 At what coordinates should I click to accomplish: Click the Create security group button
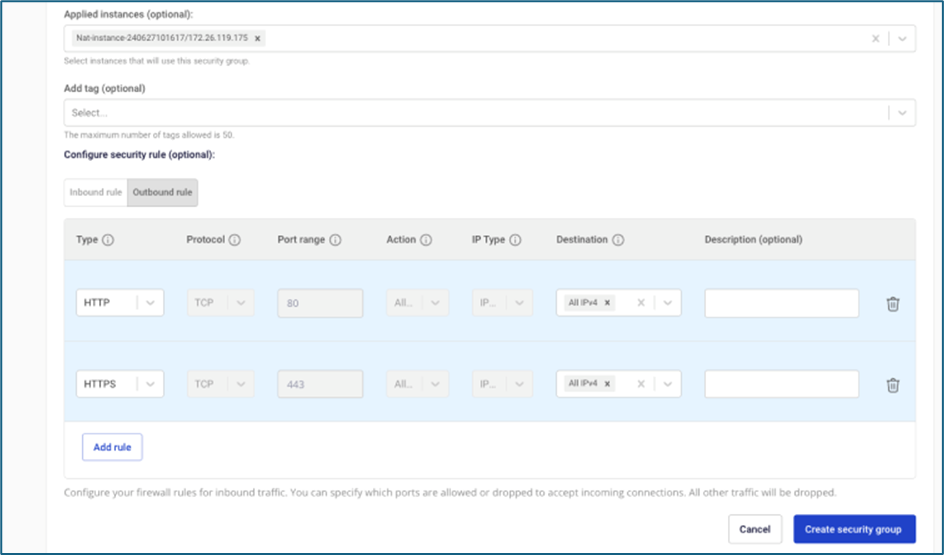854,529
